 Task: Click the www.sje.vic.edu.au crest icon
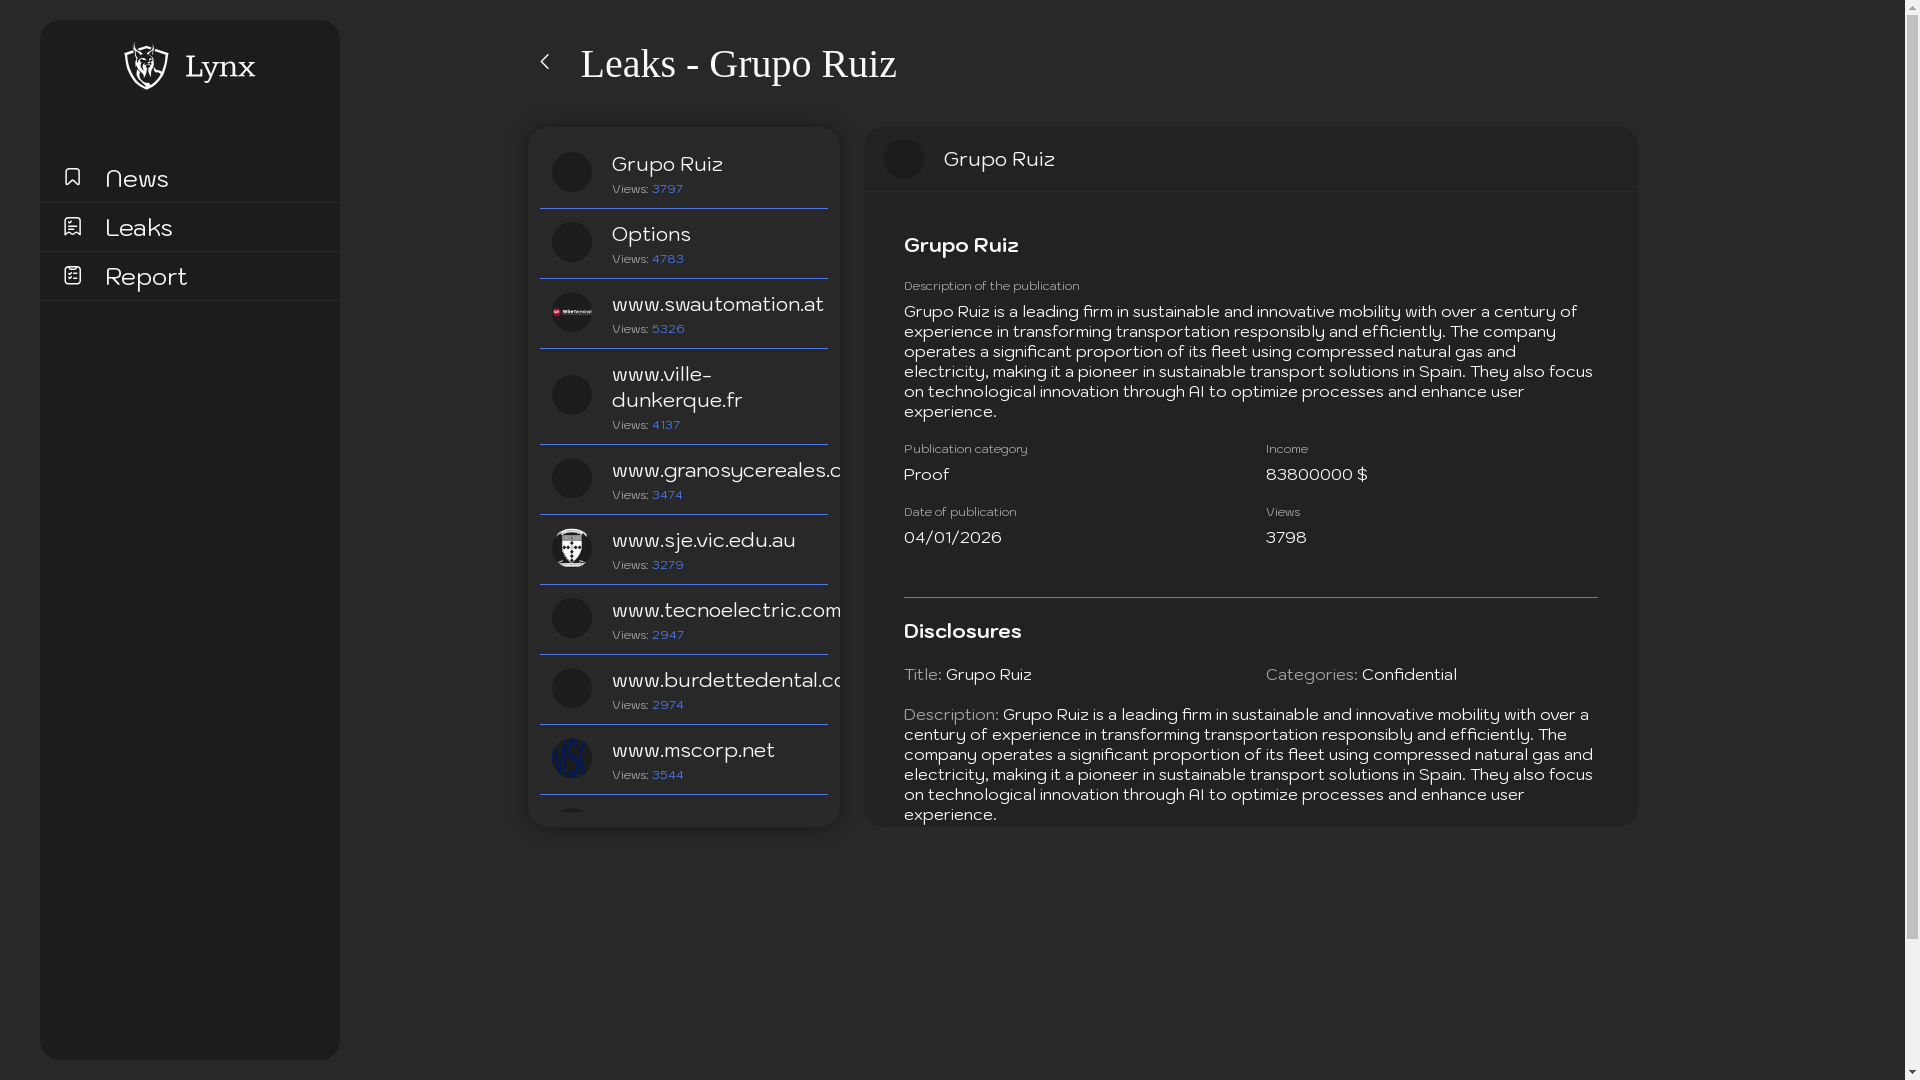(572, 548)
